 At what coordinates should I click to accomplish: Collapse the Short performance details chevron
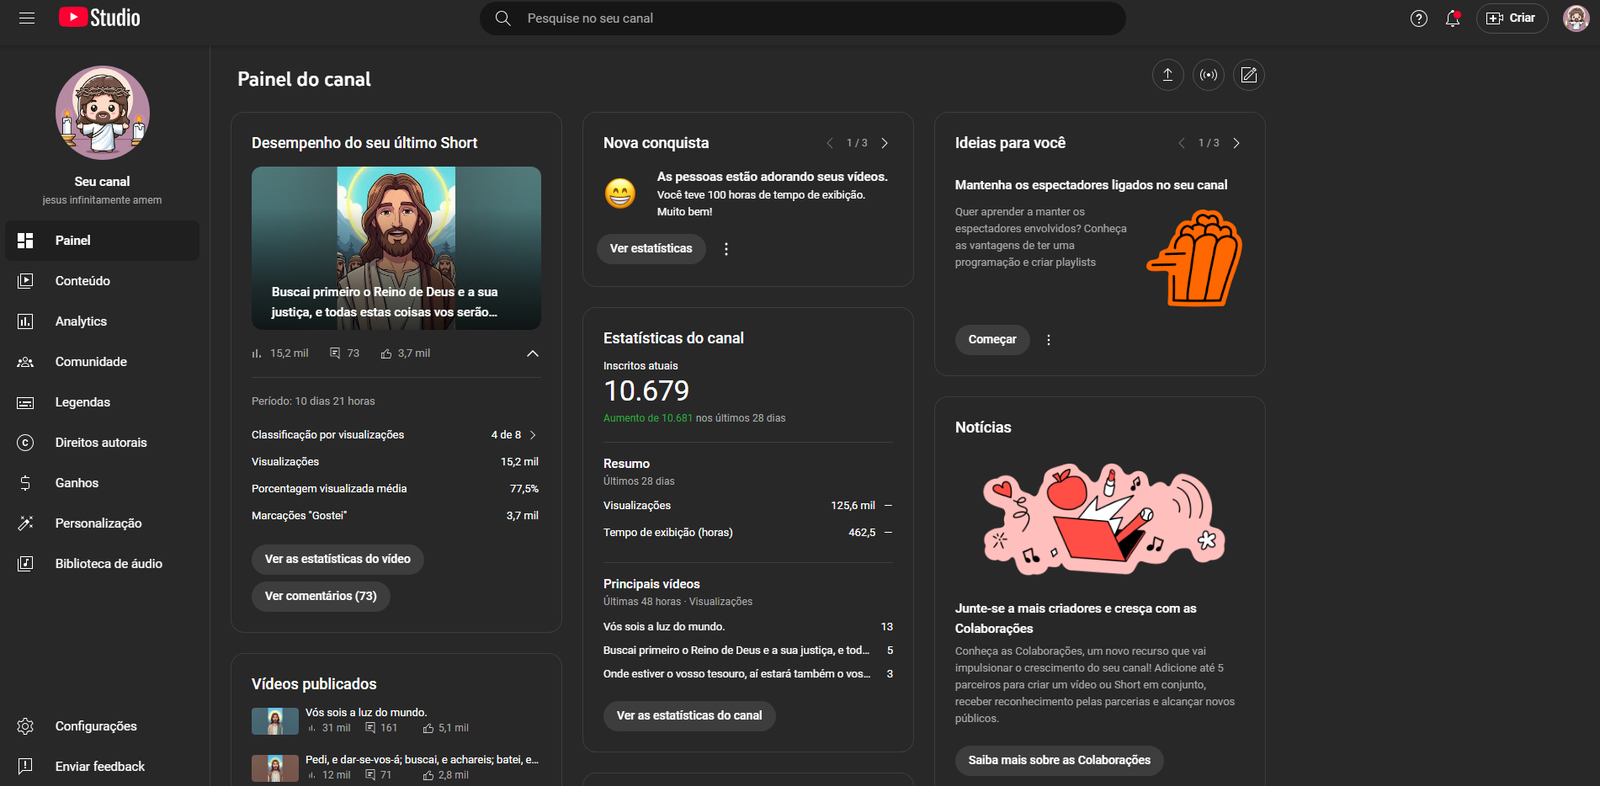coord(532,353)
